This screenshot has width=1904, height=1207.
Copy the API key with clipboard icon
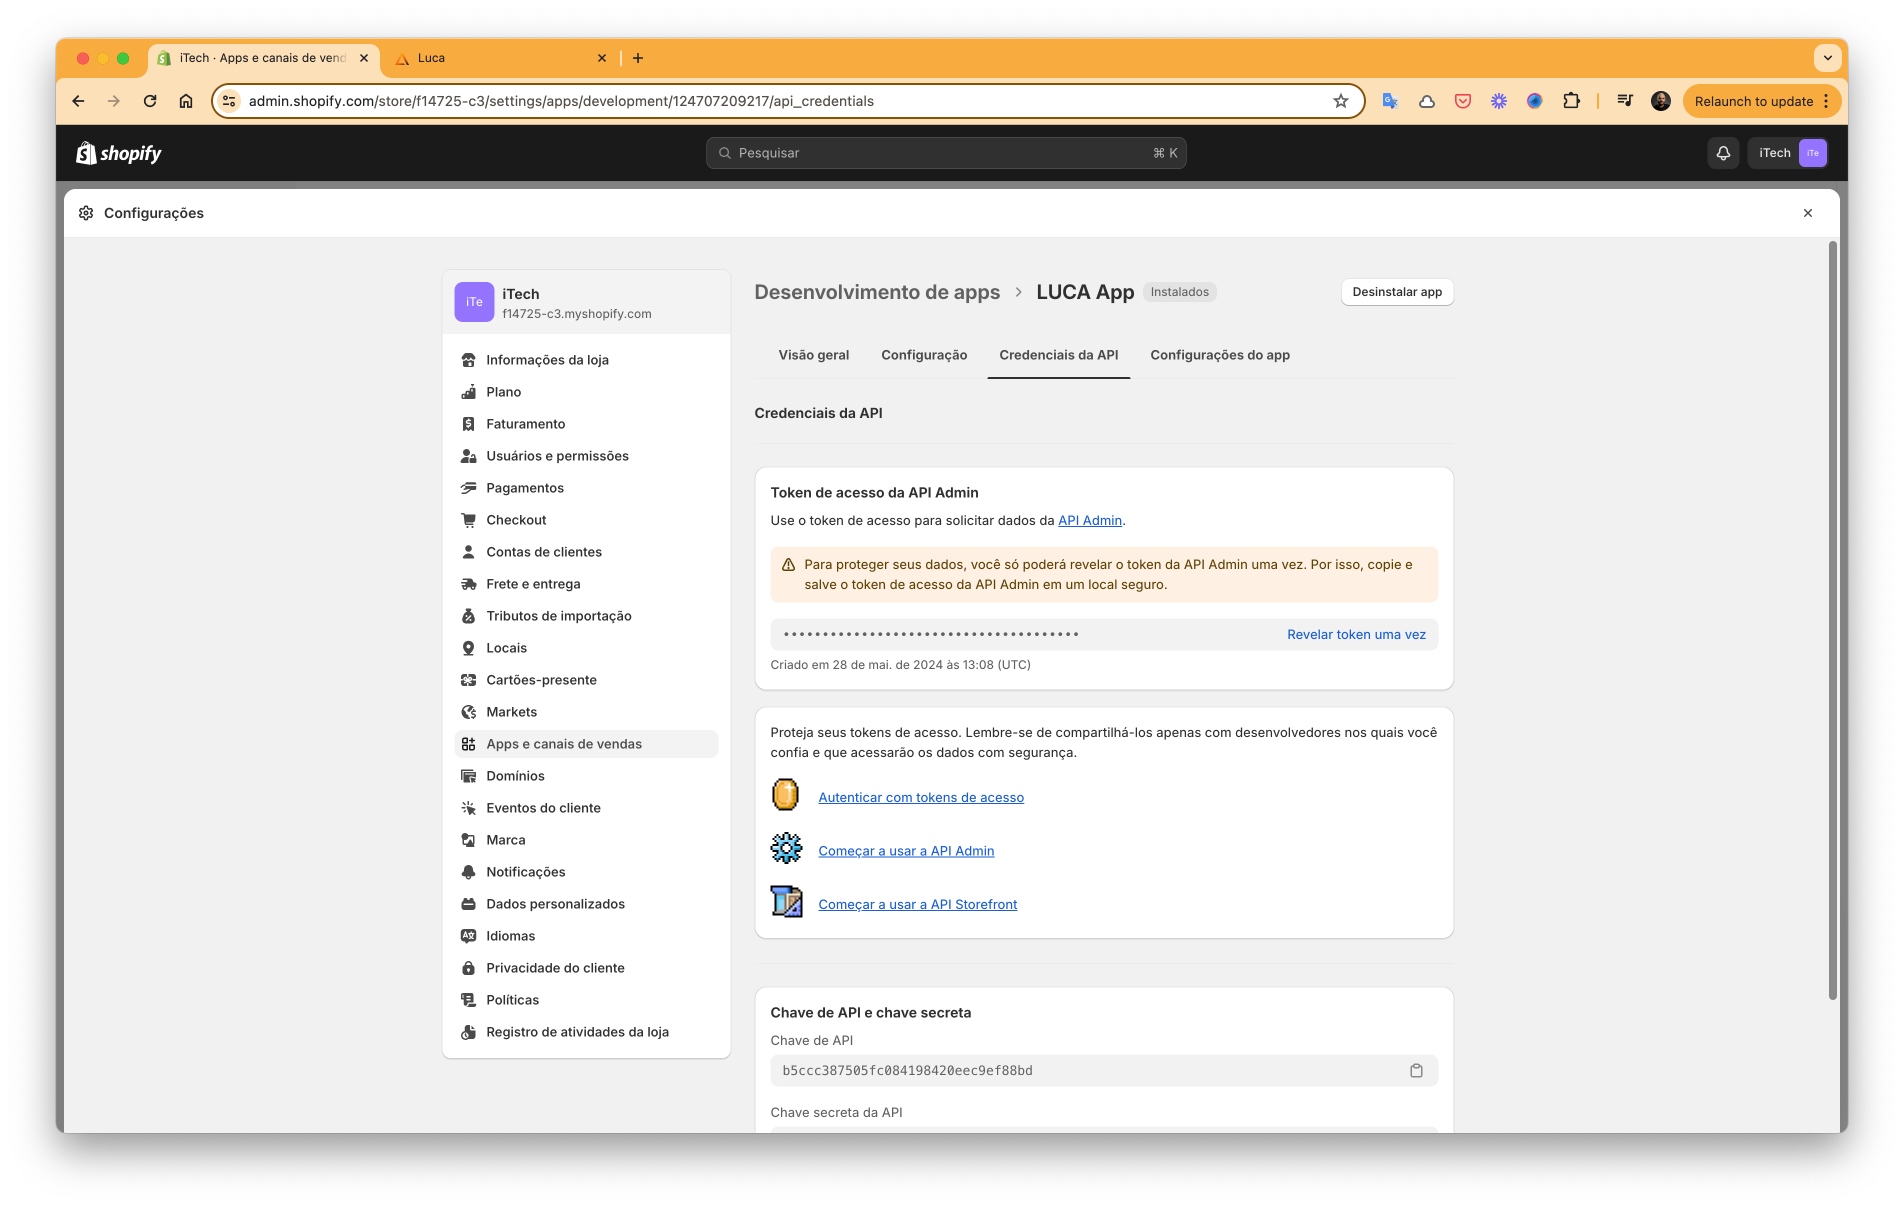(1416, 1071)
